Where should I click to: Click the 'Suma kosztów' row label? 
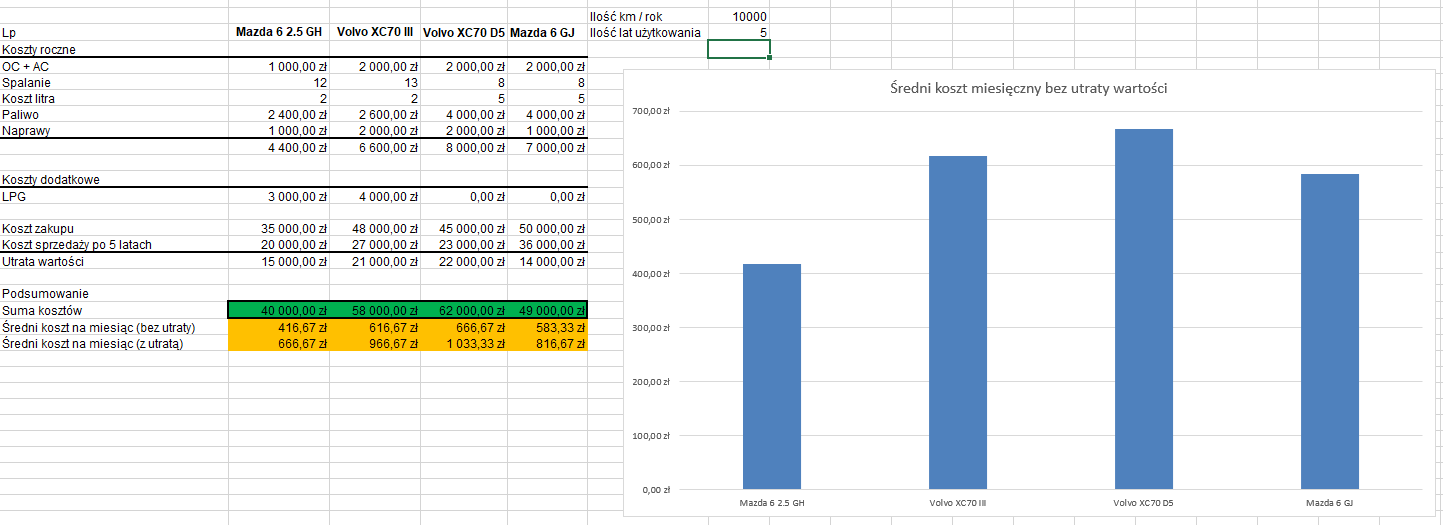[42, 311]
